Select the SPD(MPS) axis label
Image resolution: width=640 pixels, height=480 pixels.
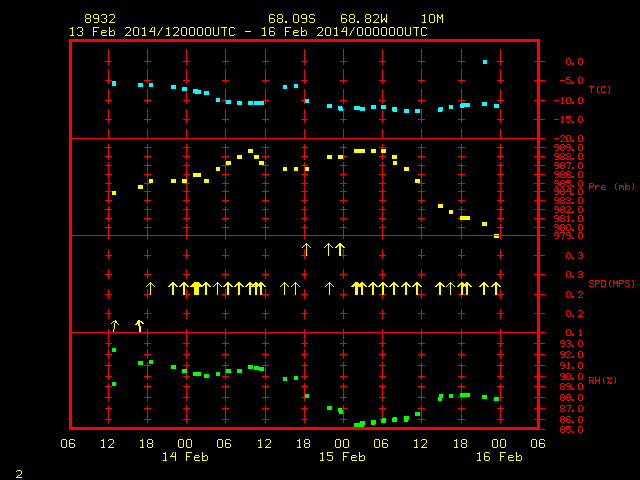tap(611, 283)
